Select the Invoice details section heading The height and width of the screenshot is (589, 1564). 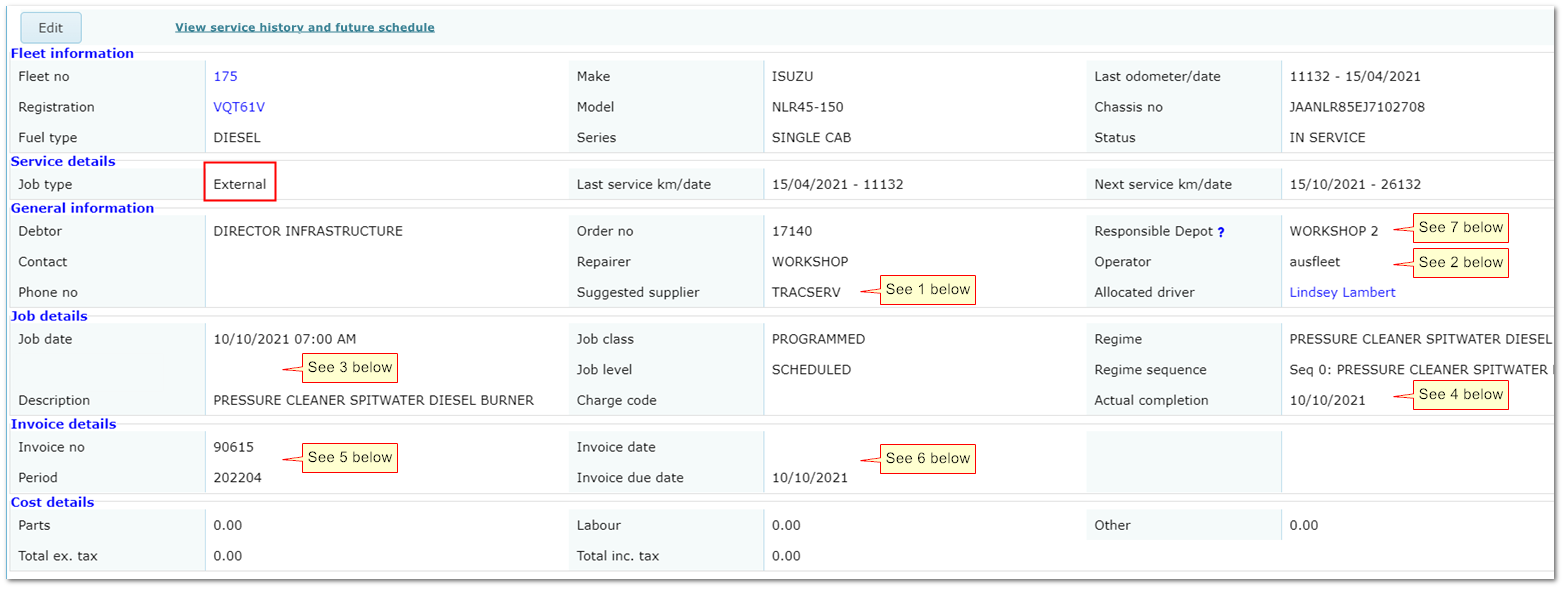click(63, 424)
